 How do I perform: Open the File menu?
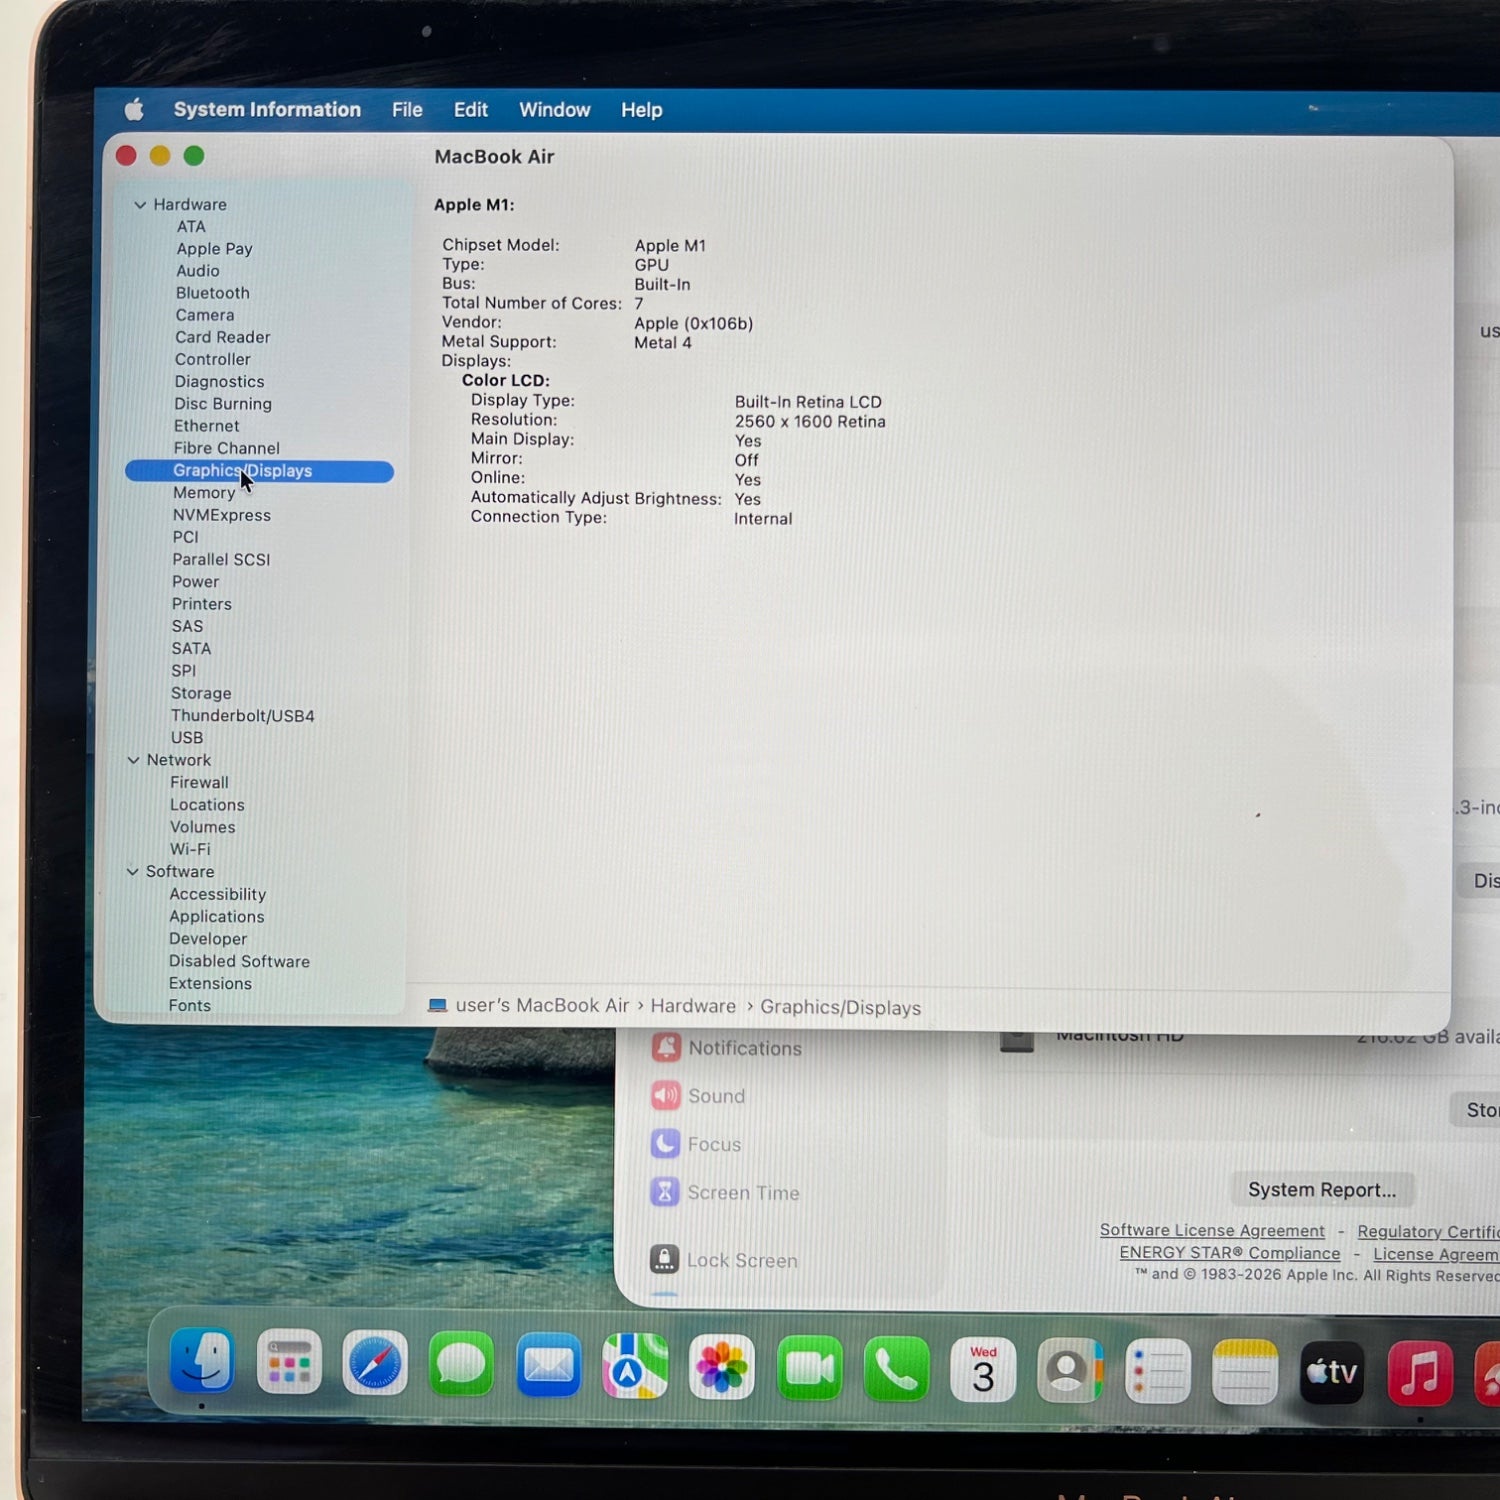[x=407, y=110]
